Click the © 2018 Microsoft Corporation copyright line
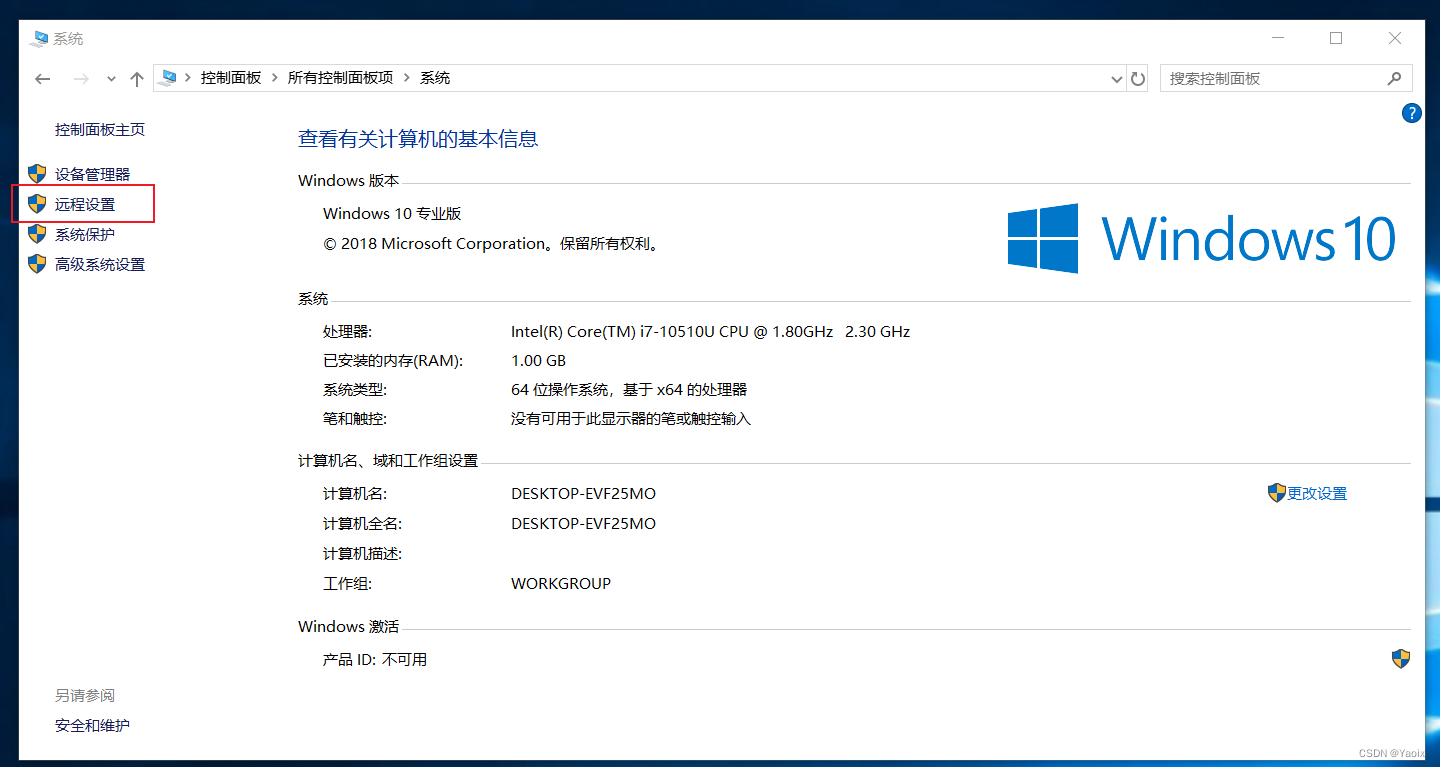 click(x=493, y=243)
